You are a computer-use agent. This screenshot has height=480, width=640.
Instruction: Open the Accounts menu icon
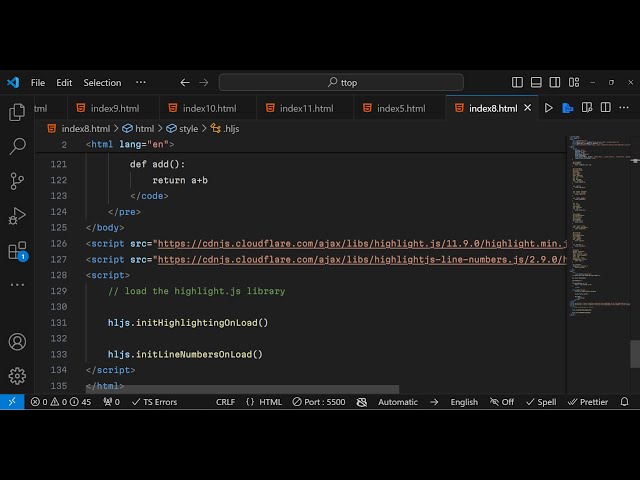tap(17, 342)
